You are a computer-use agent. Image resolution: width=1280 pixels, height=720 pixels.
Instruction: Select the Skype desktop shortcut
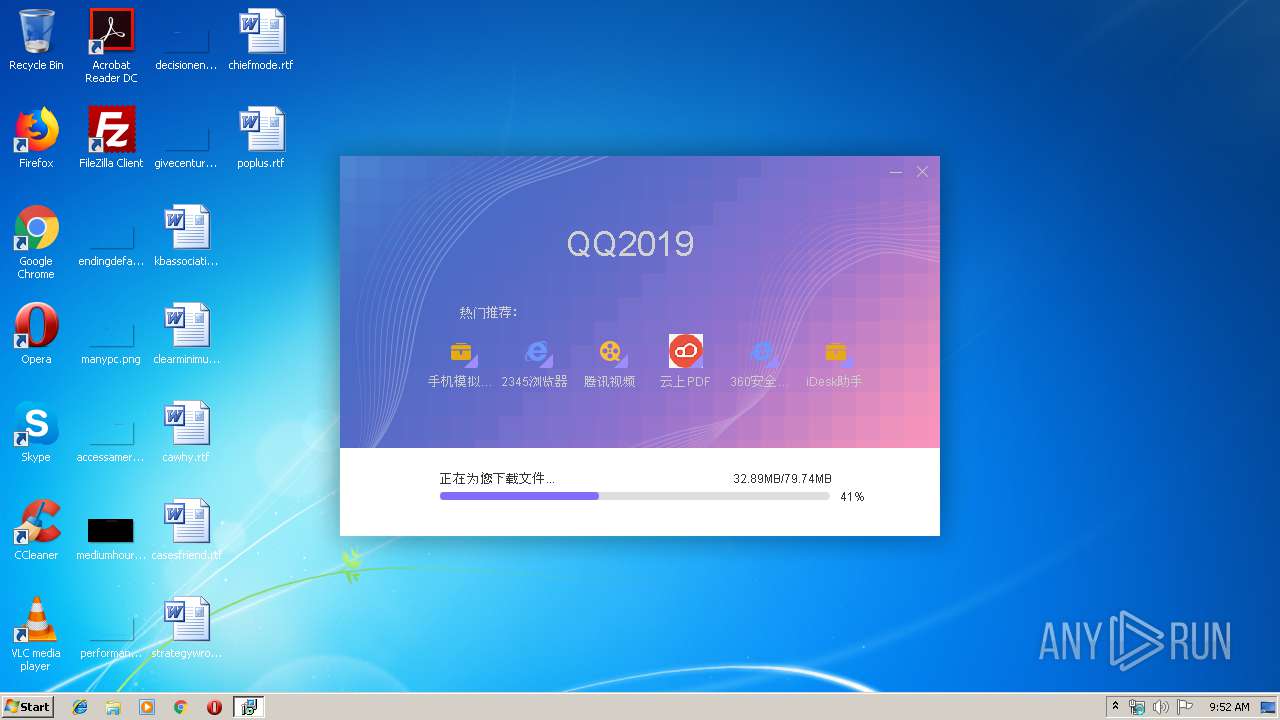36,432
